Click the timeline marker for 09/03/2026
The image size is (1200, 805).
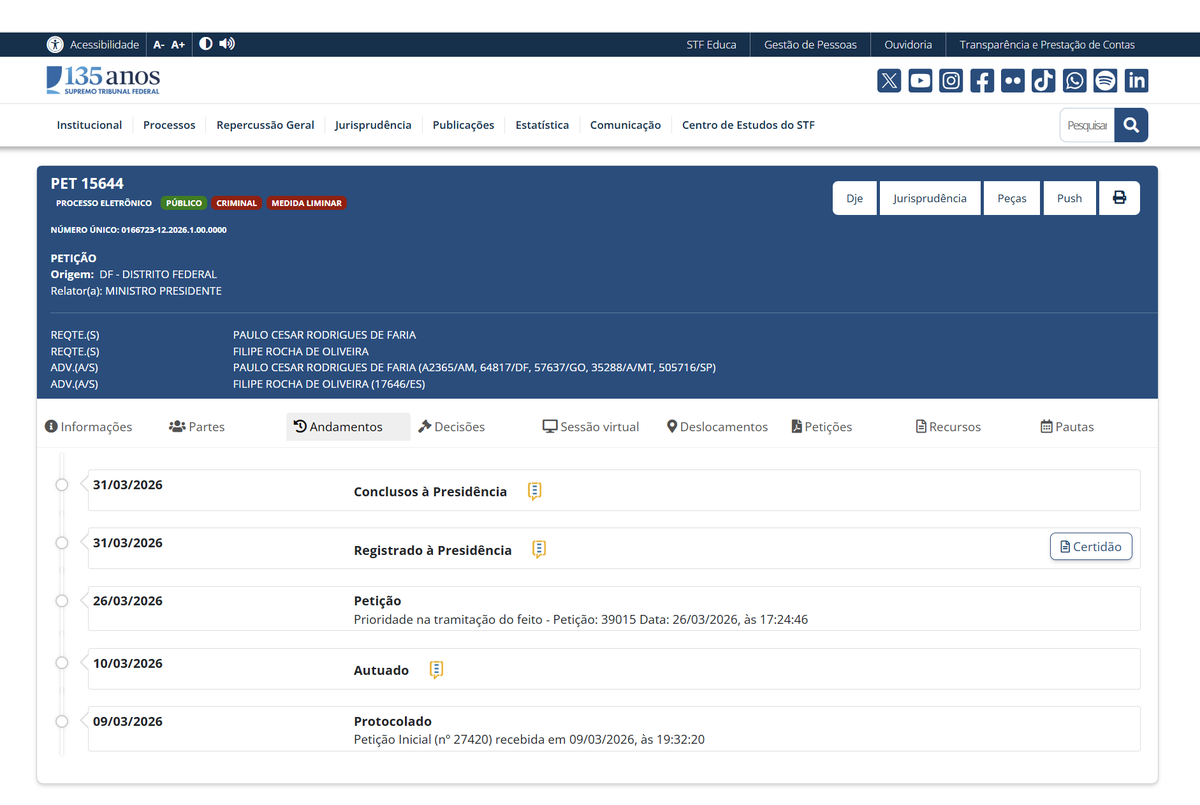tap(62, 721)
